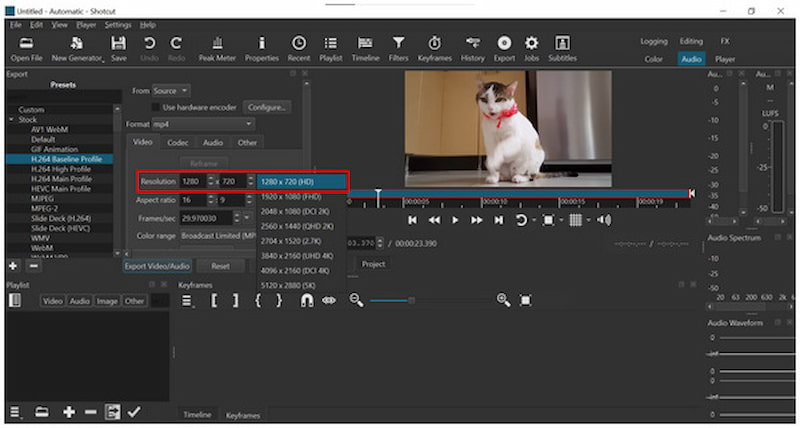Expand the Format mp4 dropdown
This screenshot has width=800, height=428.
coord(203,124)
